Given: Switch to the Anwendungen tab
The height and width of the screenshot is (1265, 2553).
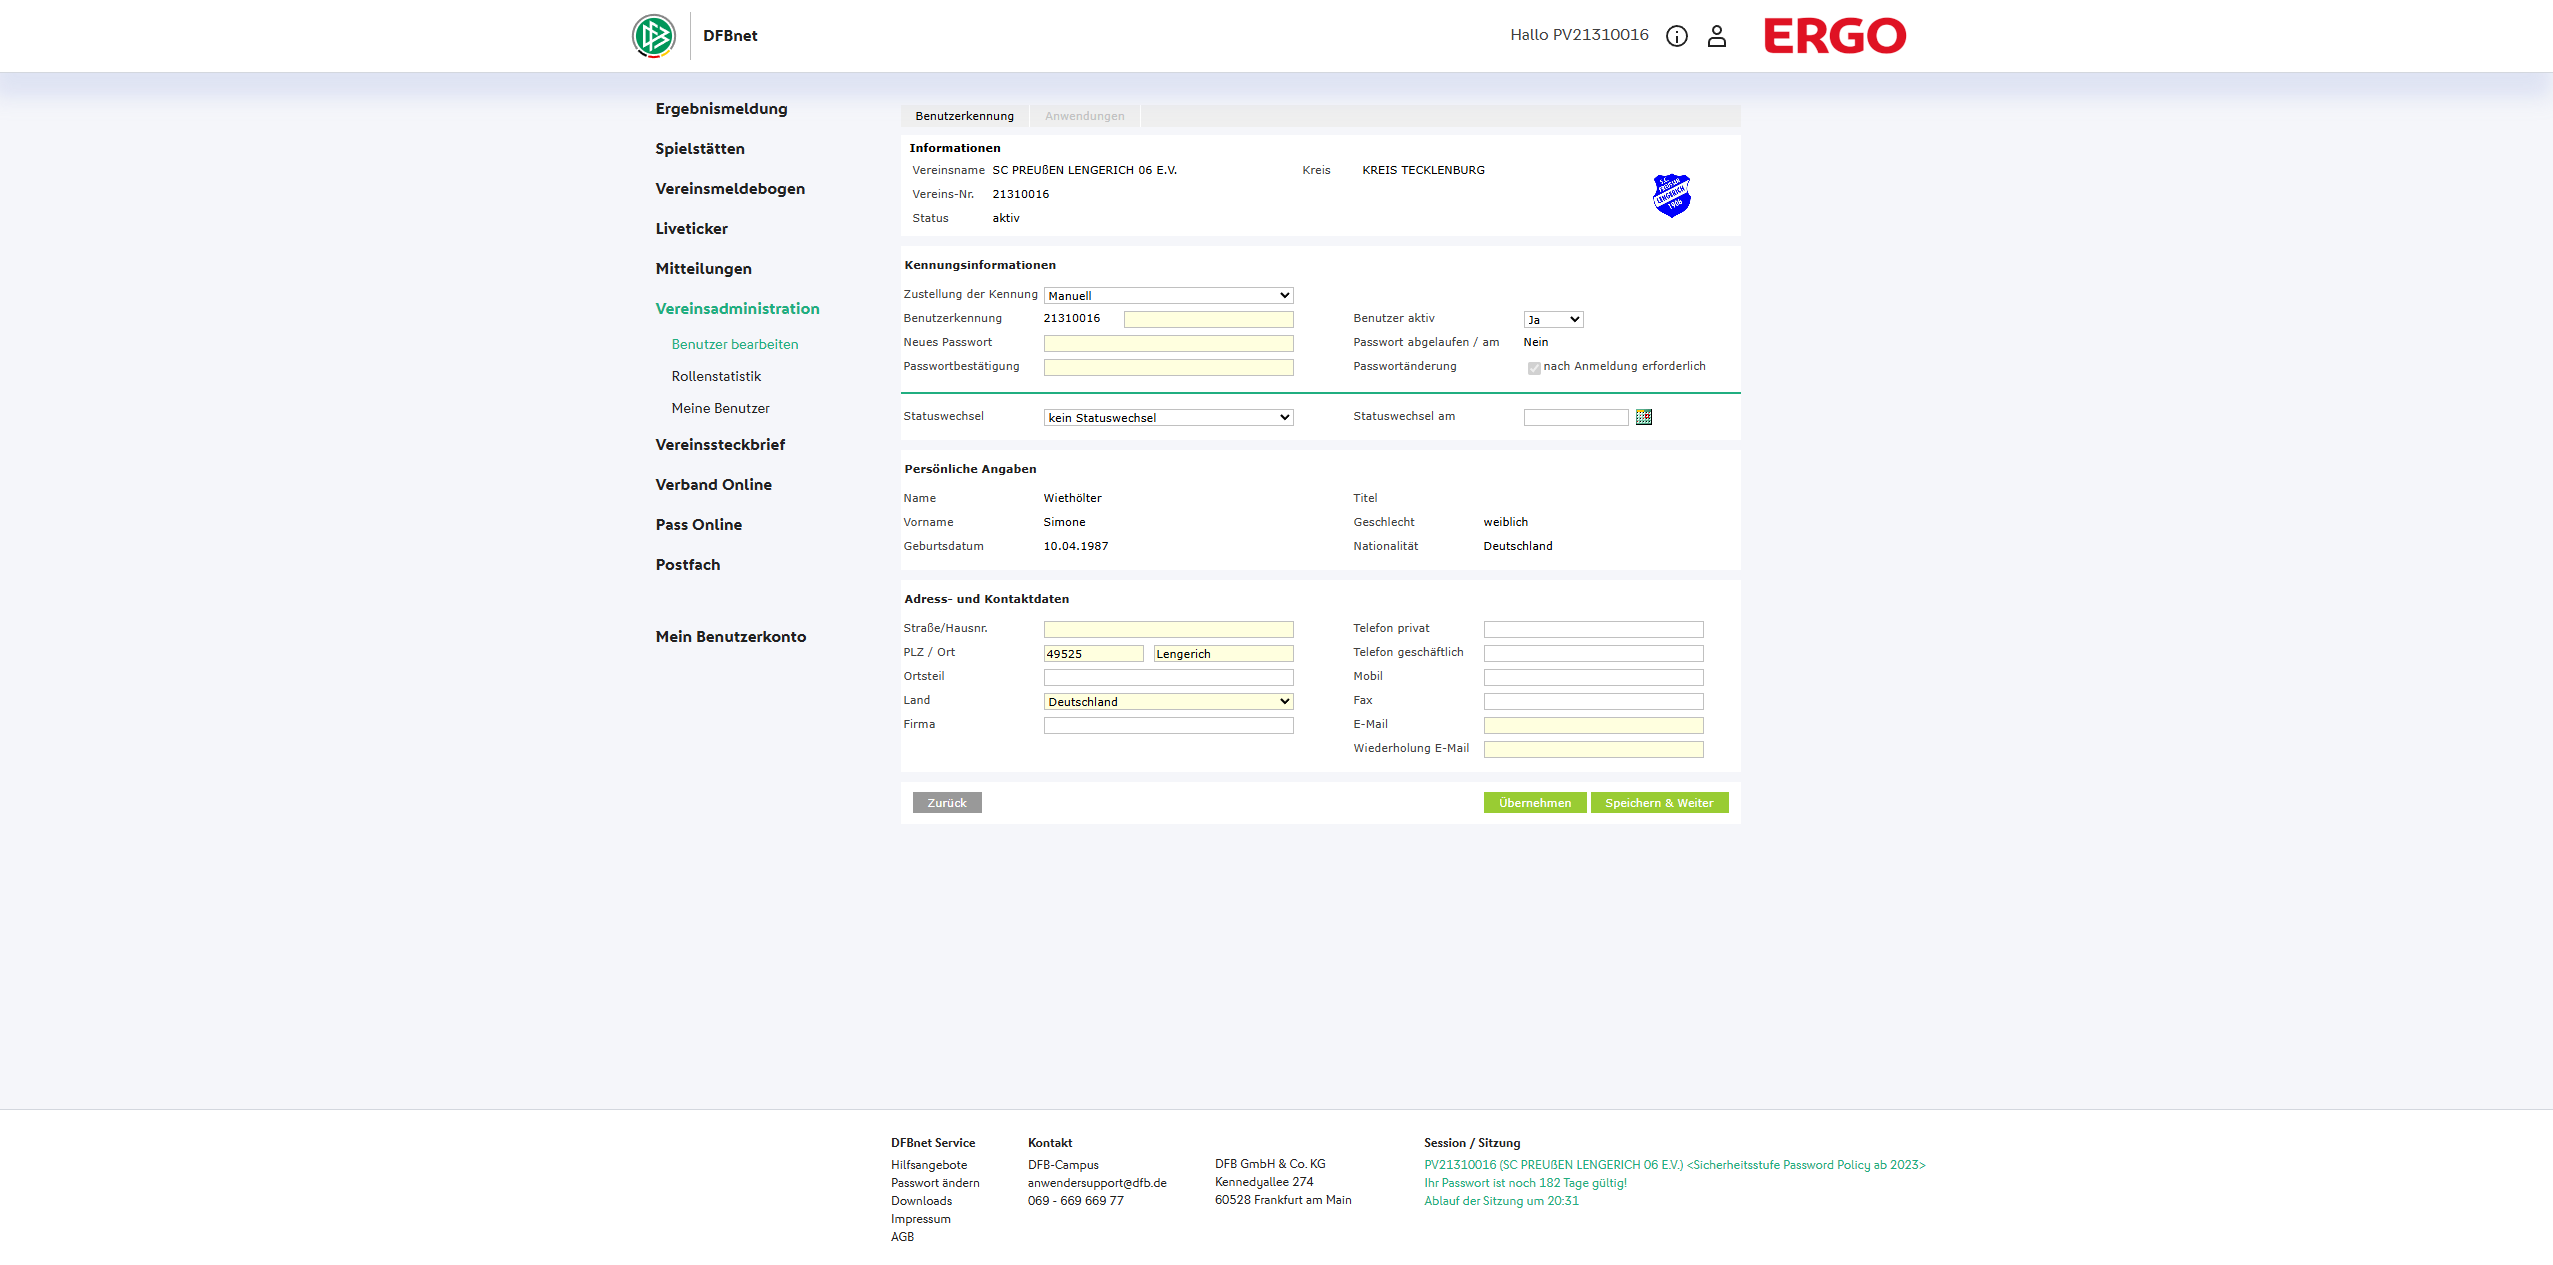Looking at the screenshot, I should tap(1084, 116).
